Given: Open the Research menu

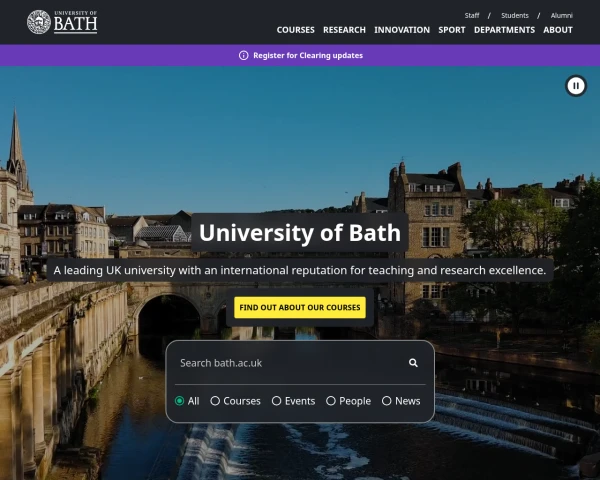Looking at the screenshot, I should tap(344, 30).
